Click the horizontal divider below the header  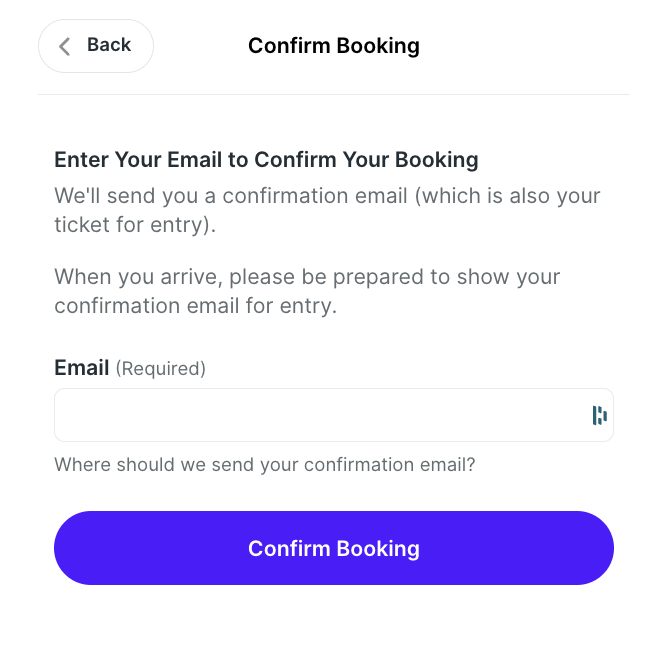(334, 95)
